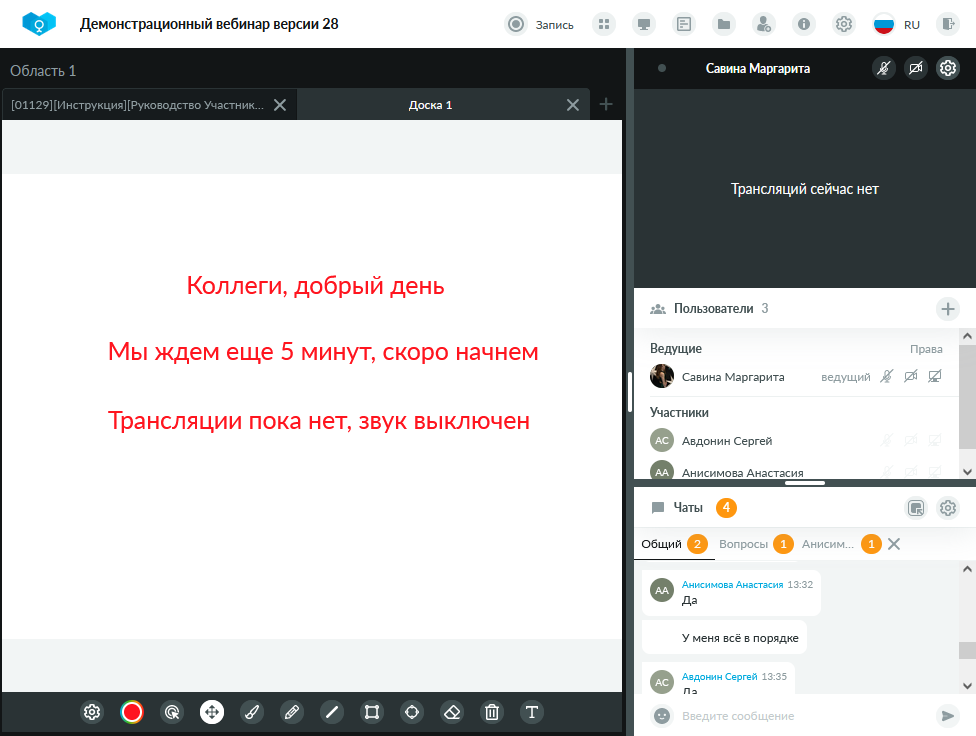Select the eraser tool
Viewport: 976px width, 736px height.
(452, 712)
